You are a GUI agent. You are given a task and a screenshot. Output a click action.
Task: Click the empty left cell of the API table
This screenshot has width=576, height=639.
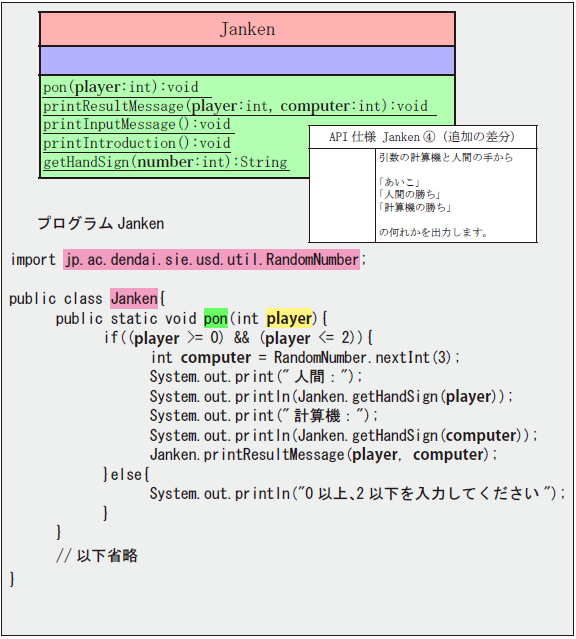click(x=342, y=195)
